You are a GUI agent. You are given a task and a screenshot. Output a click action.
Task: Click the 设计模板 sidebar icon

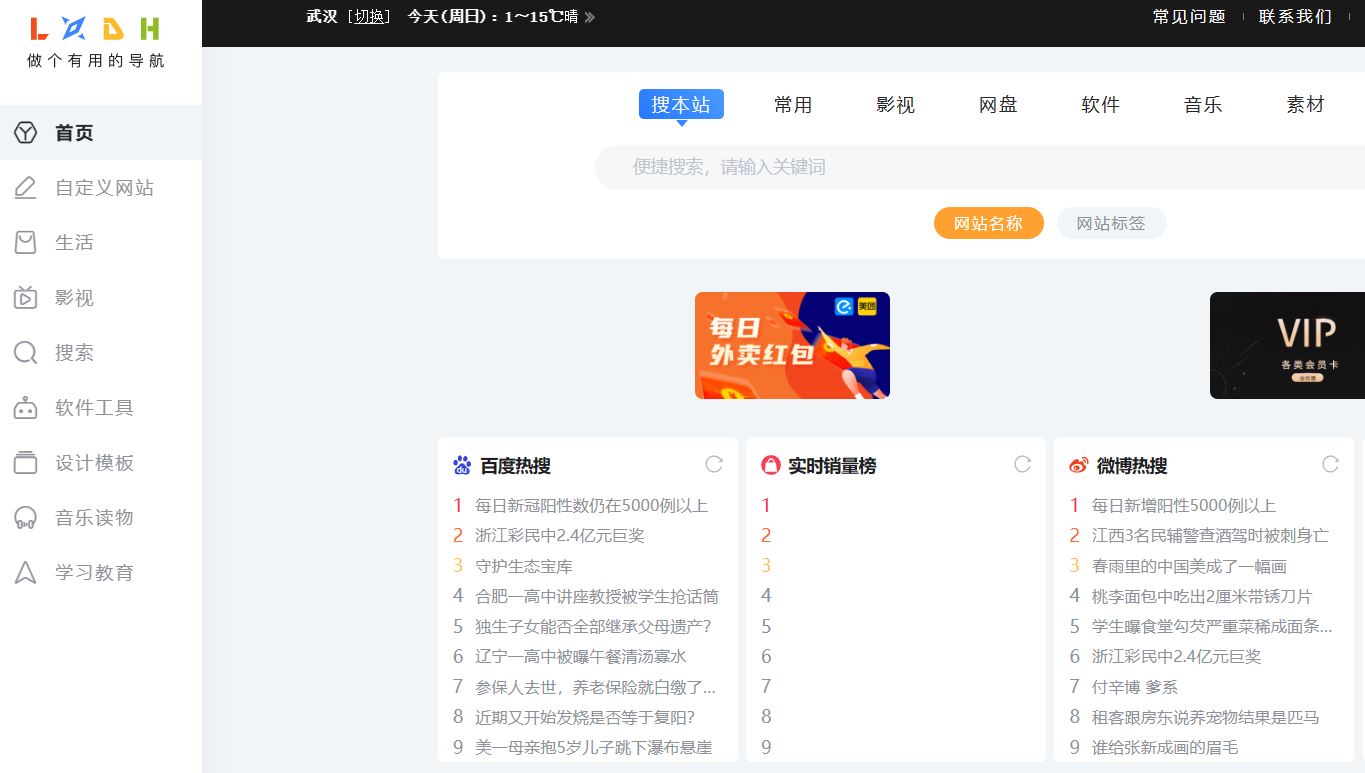point(24,462)
